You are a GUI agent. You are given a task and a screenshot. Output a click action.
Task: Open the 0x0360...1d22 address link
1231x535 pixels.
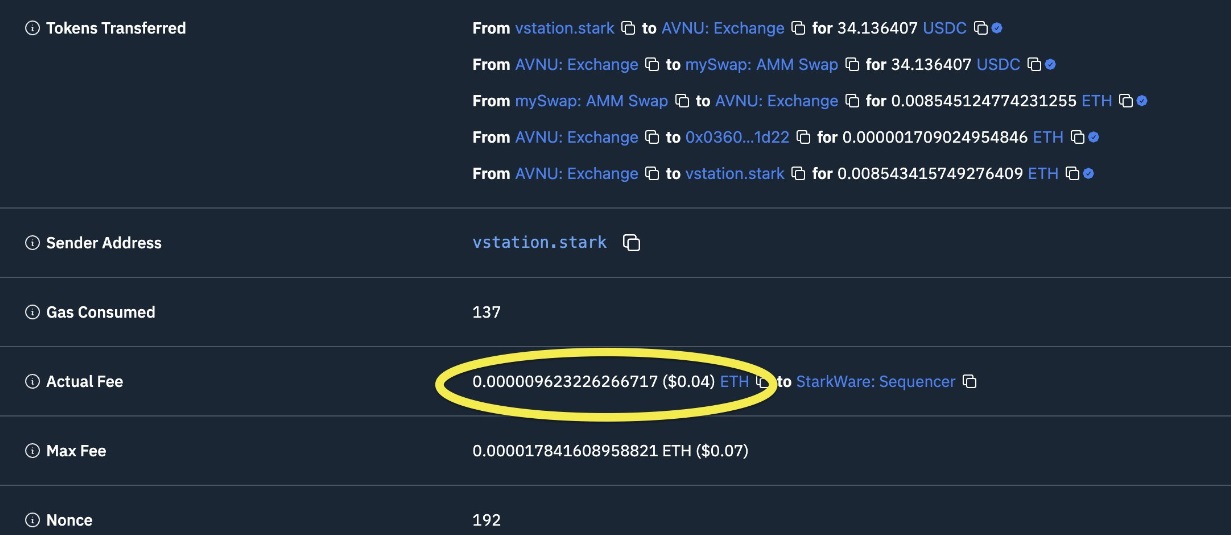[x=738, y=137]
